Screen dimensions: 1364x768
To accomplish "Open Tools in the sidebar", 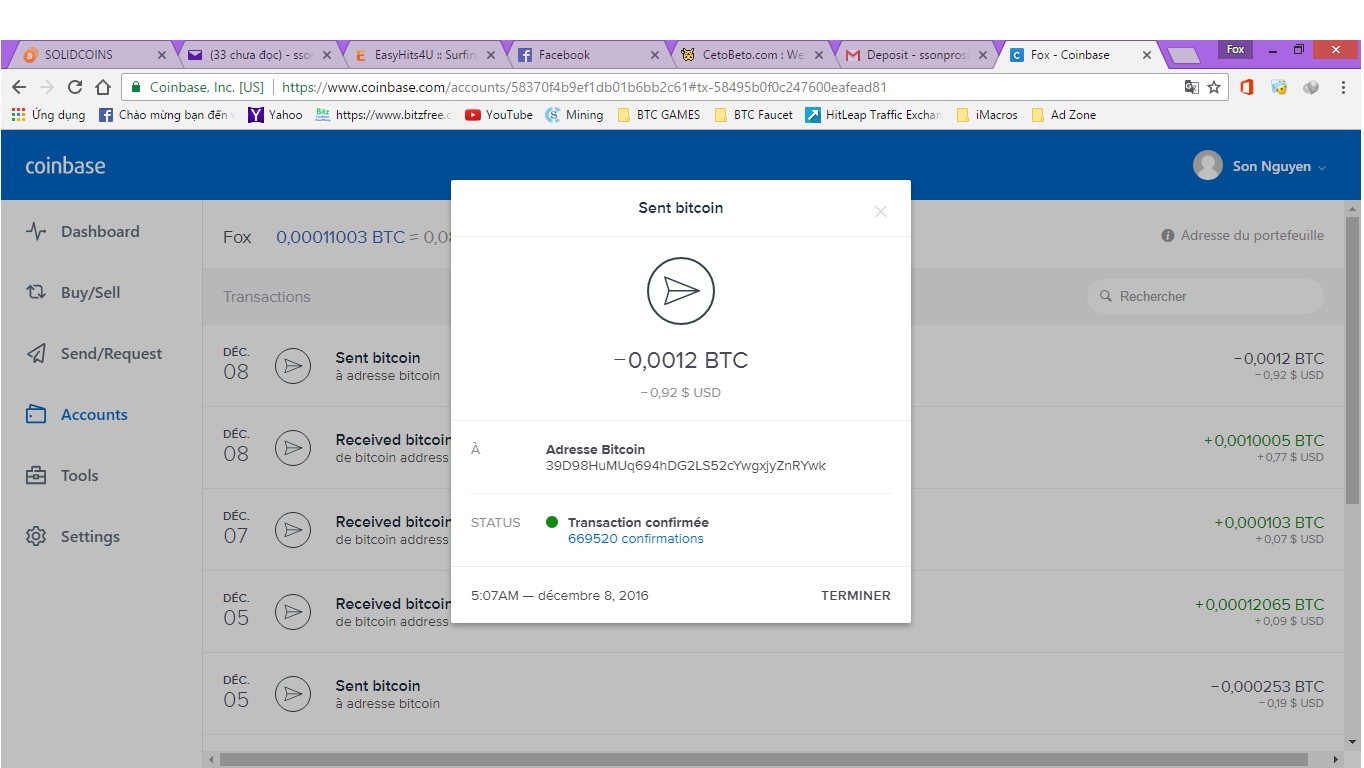I will pyautogui.click(x=79, y=476).
